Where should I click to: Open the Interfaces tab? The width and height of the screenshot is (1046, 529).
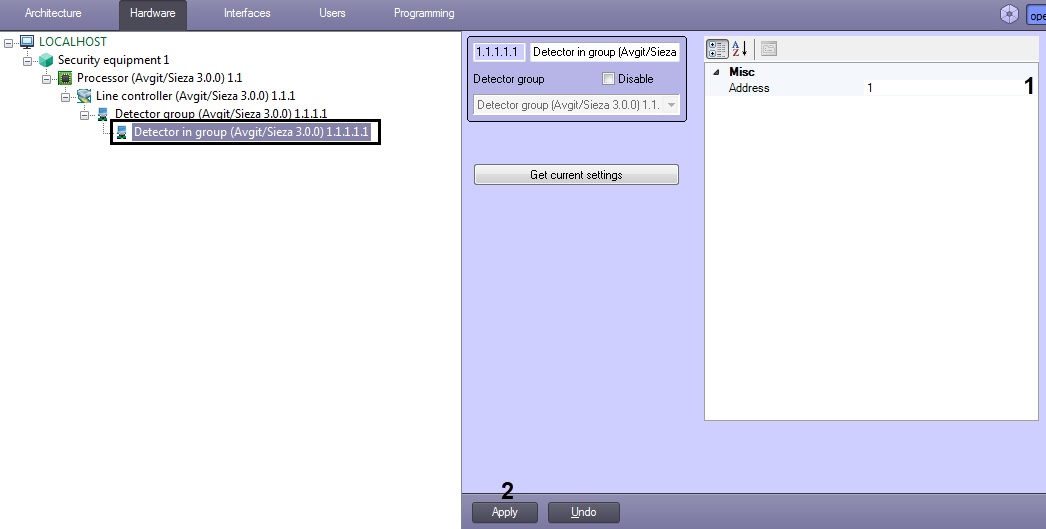247,13
